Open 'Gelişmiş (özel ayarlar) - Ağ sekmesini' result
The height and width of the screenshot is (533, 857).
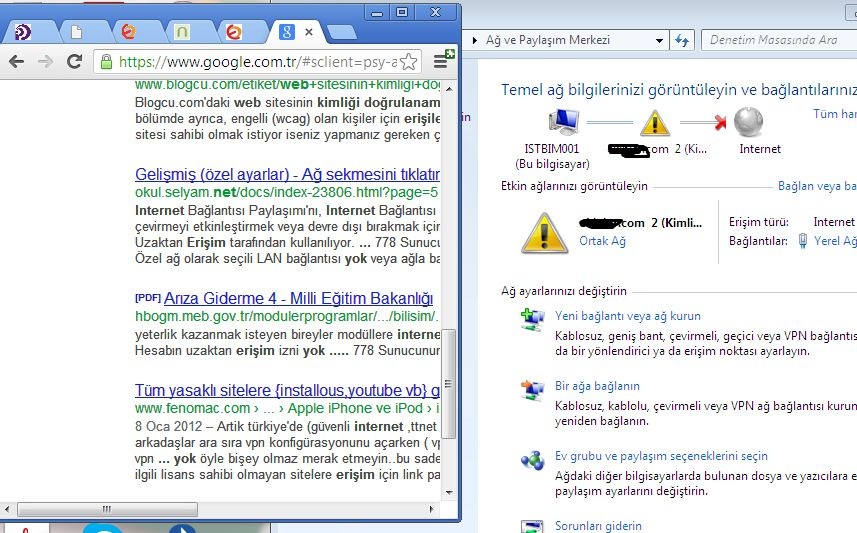(287, 174)
